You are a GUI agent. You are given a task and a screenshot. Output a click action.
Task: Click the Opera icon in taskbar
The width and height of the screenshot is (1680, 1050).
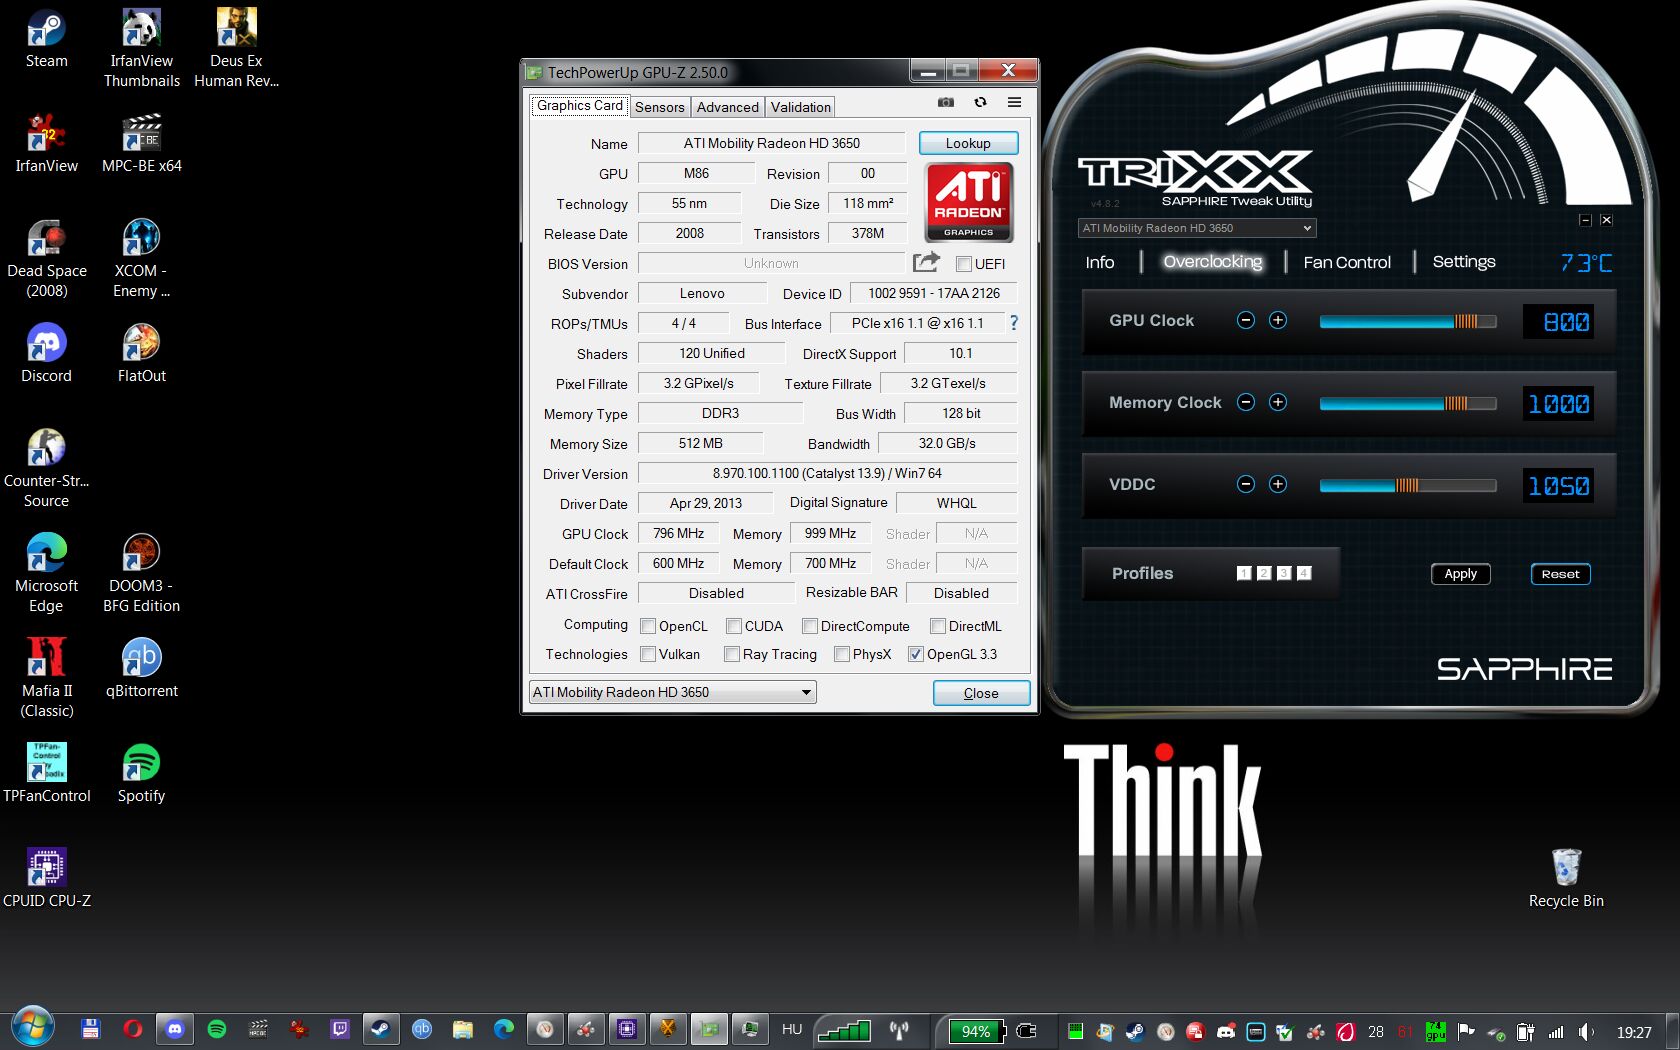point(132,1029)
